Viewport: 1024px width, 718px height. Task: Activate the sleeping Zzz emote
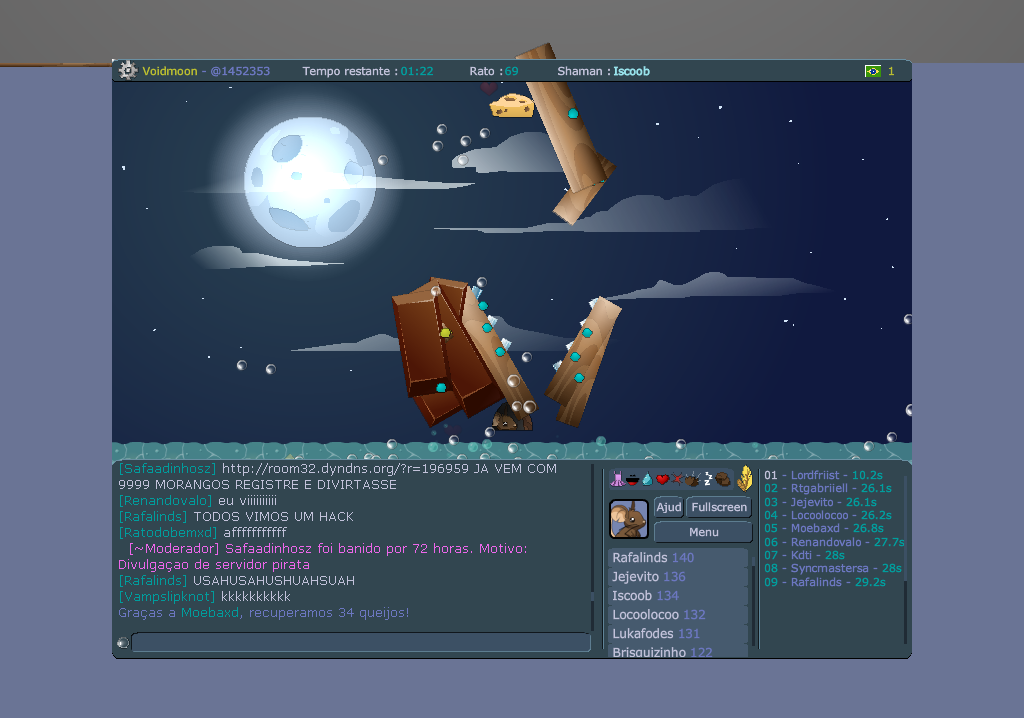707,478
